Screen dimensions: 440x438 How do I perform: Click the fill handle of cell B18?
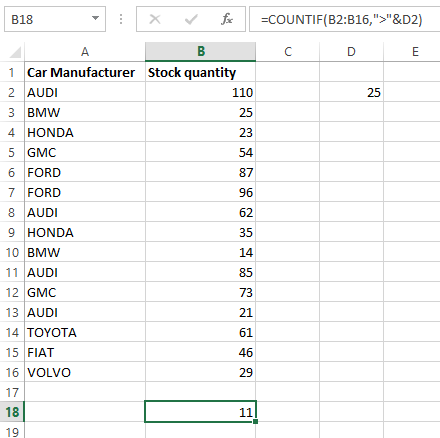pos(256,422)
